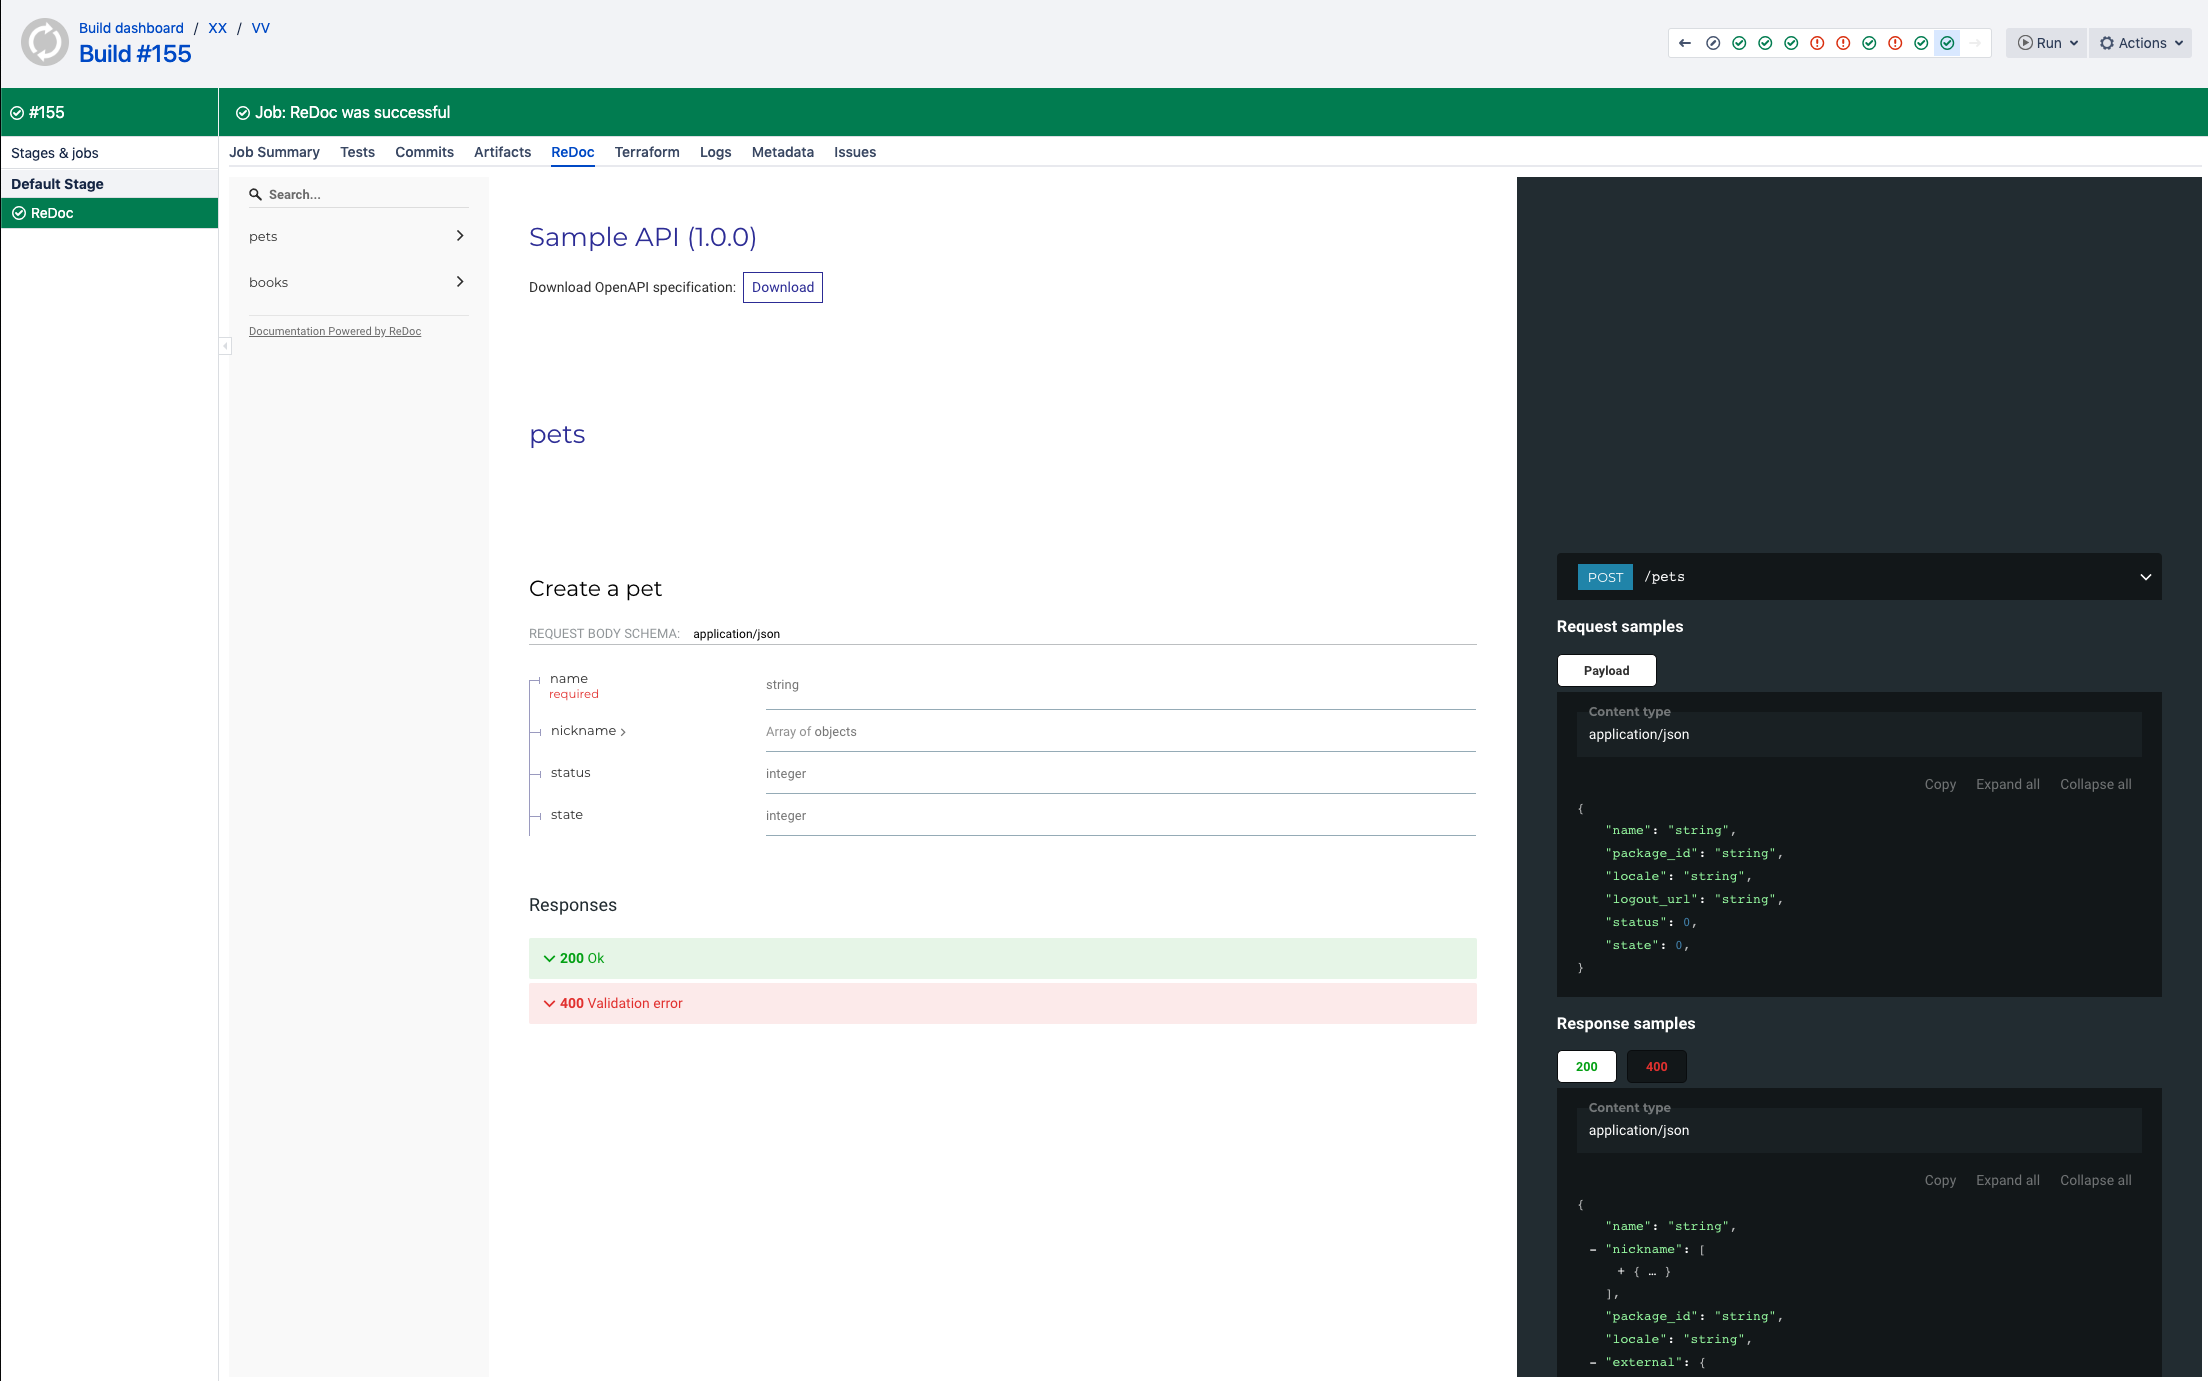Open the Documentation Powered by ReDoc link

335,331
